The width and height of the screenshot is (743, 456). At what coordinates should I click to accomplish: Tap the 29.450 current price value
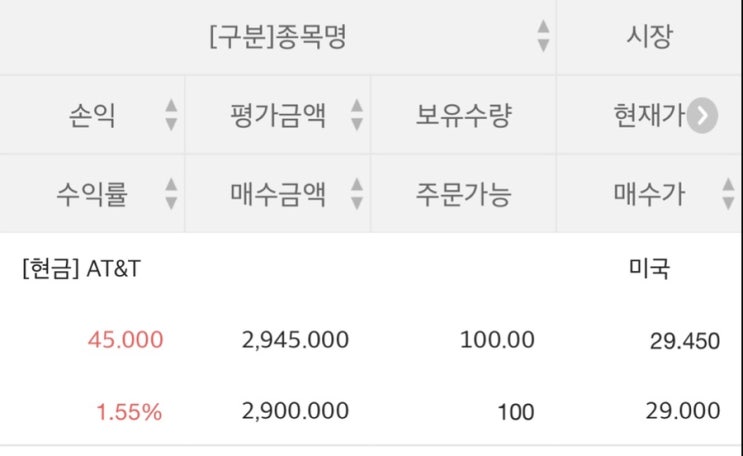click(685, 341)
